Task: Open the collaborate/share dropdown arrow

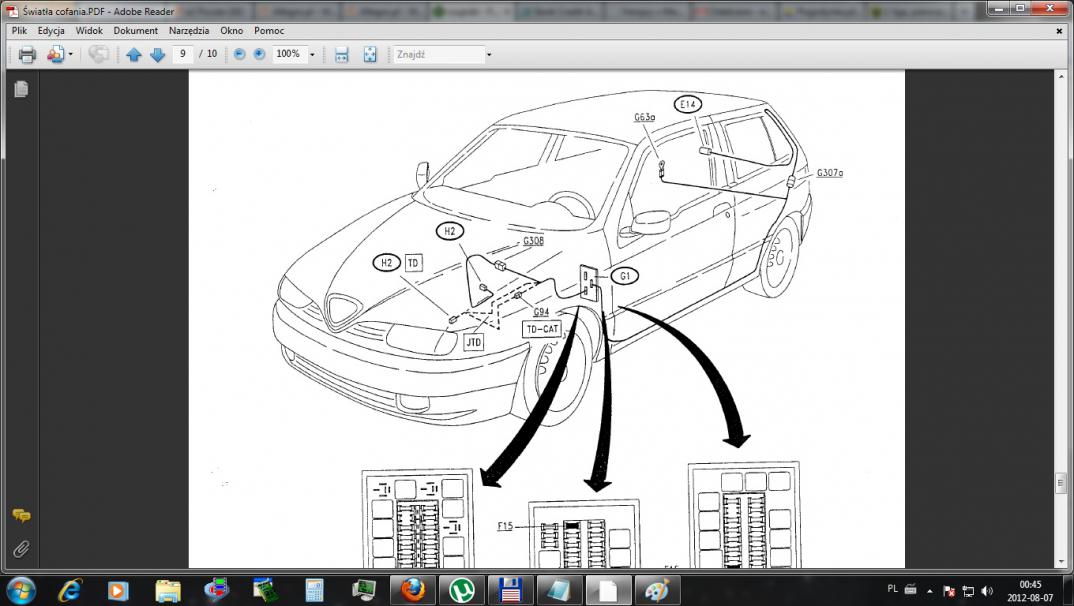Action: [x=70, y=54]
